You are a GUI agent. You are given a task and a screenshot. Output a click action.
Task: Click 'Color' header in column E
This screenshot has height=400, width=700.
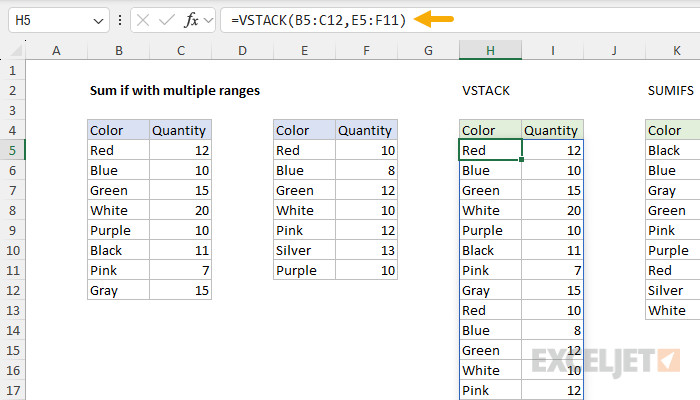[x=304, y=130]
